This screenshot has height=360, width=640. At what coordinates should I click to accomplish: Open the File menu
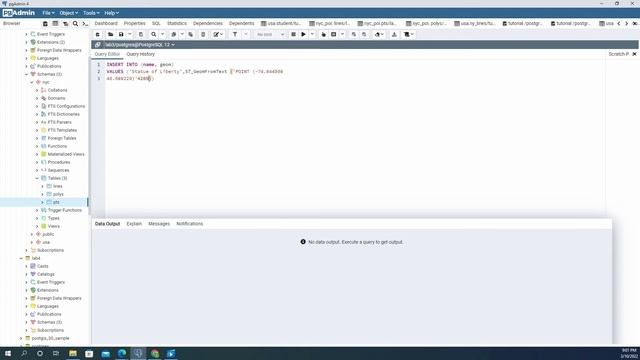(x=48, y=13)
